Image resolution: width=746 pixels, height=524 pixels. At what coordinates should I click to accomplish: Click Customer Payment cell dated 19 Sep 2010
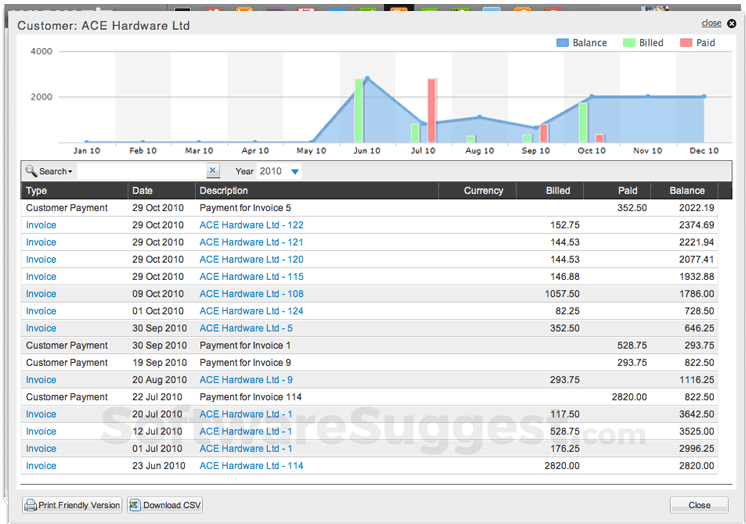point(67,363)
